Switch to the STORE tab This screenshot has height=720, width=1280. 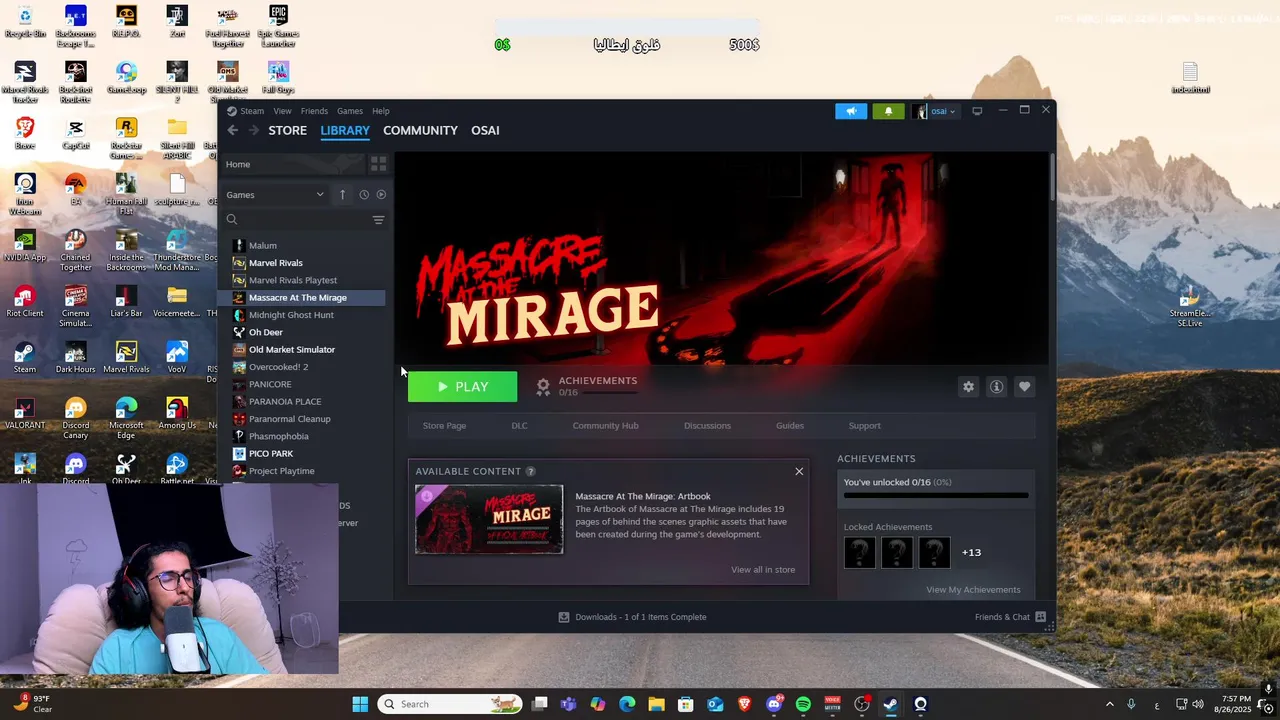pos(287,130)
